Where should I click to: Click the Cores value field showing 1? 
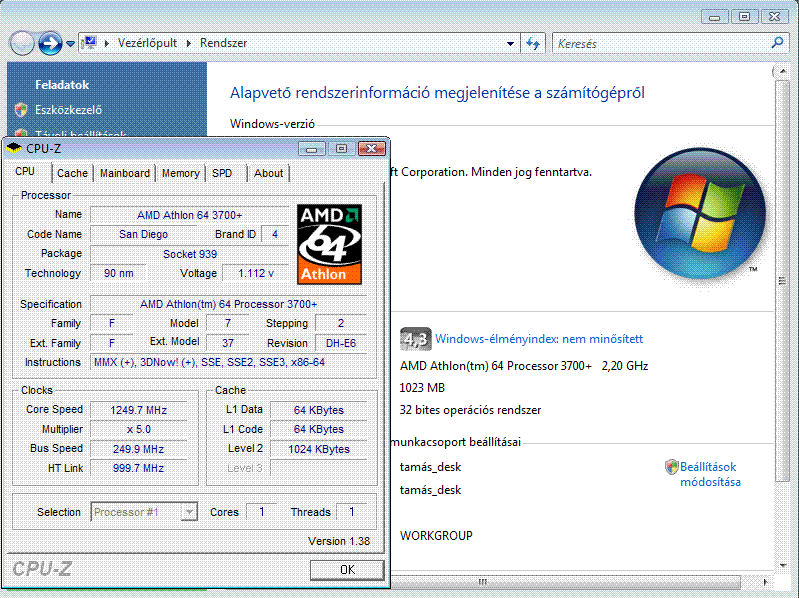[261, 512]
